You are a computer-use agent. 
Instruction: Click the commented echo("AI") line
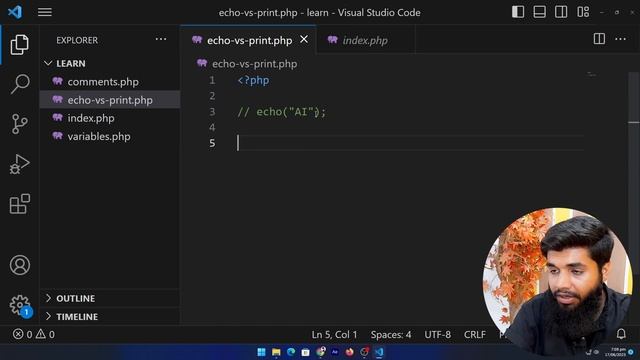pos(282,112)
